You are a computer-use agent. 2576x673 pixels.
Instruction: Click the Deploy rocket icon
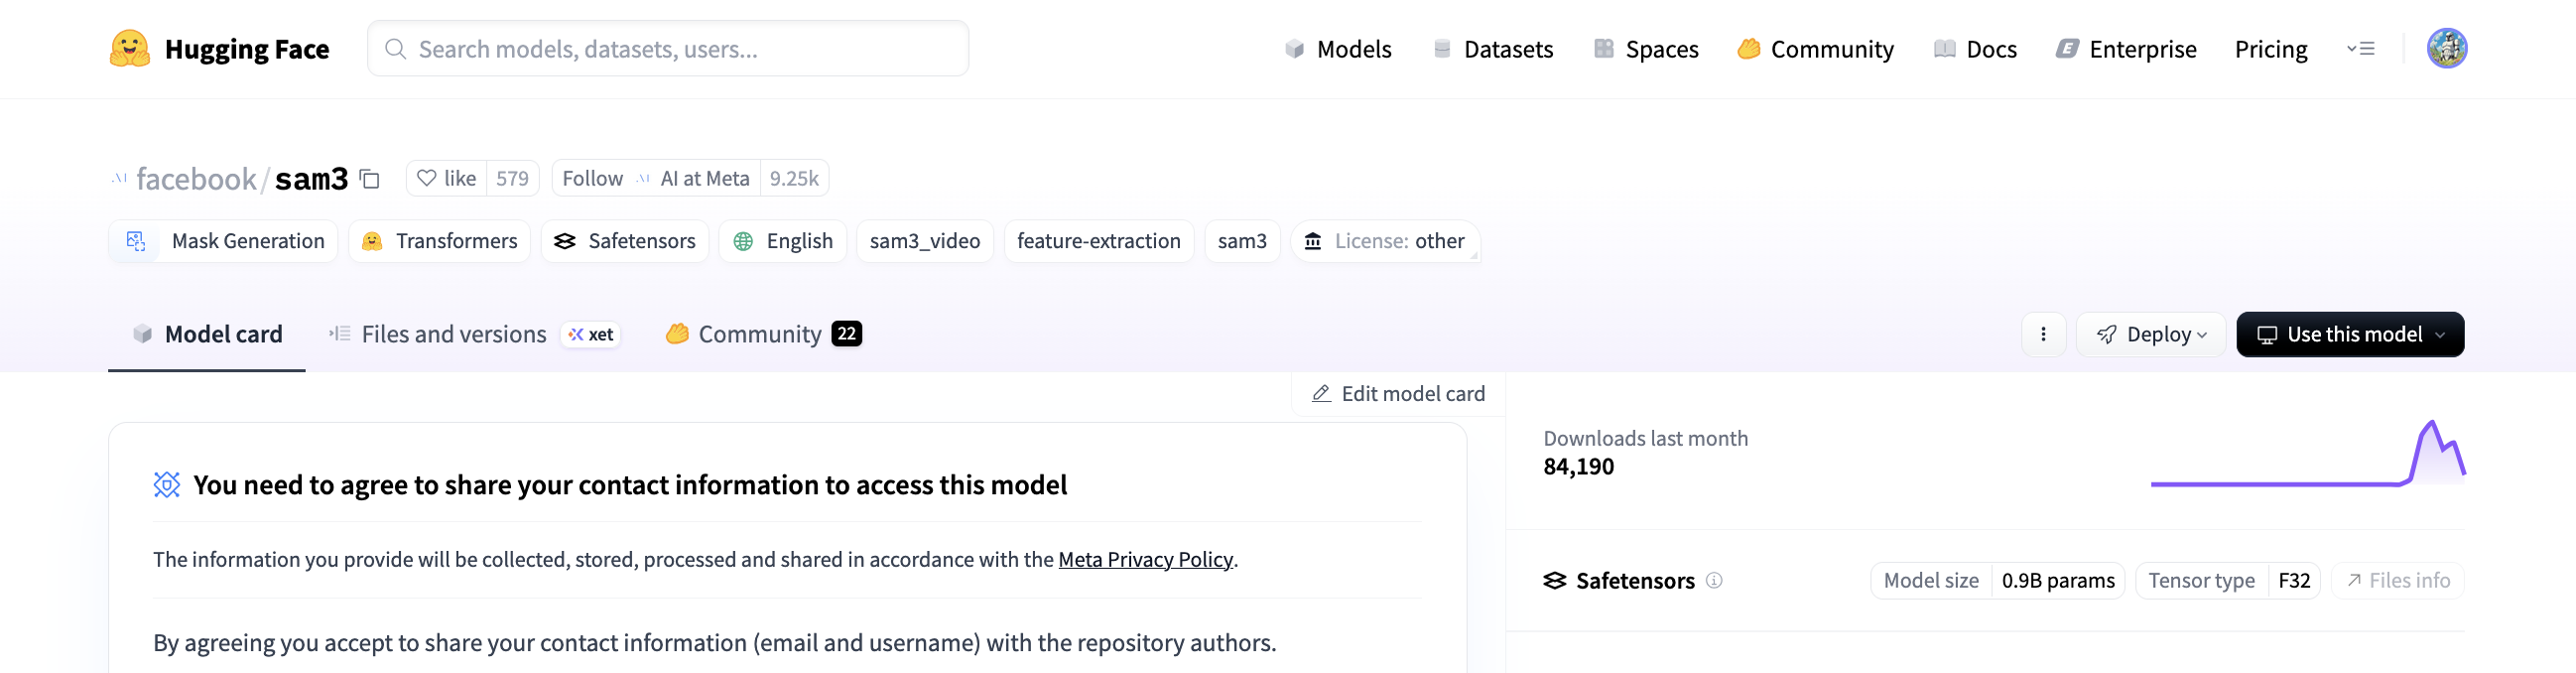pos(2106,334)
